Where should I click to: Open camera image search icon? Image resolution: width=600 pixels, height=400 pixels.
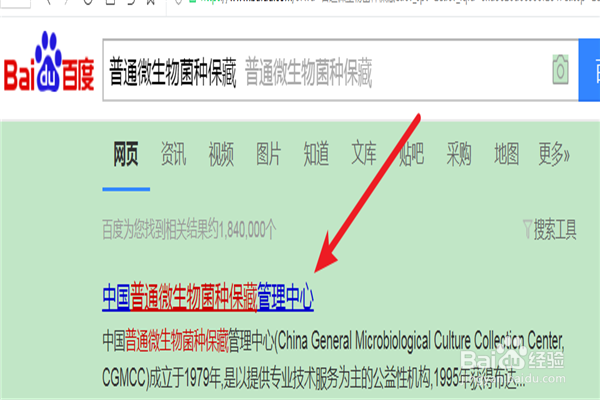[560, 70]
